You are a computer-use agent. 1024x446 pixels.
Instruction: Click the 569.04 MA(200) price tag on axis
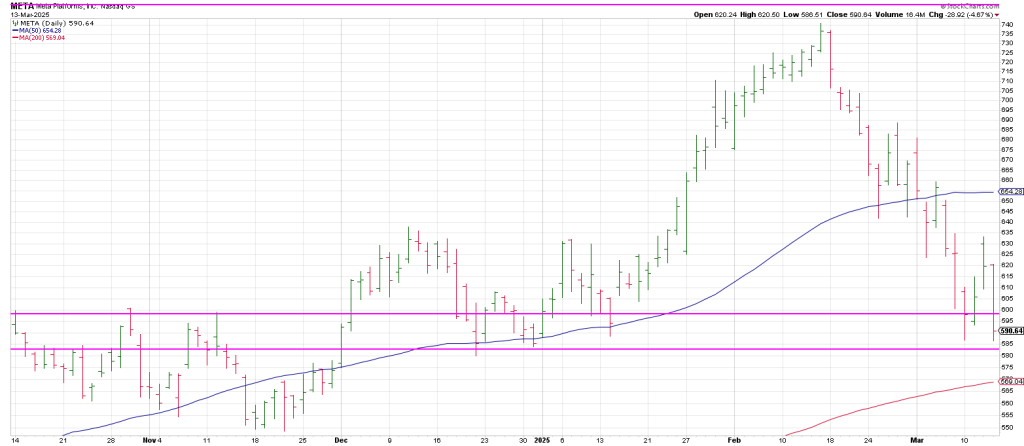pyautogui.click(x=1011, y=381)
